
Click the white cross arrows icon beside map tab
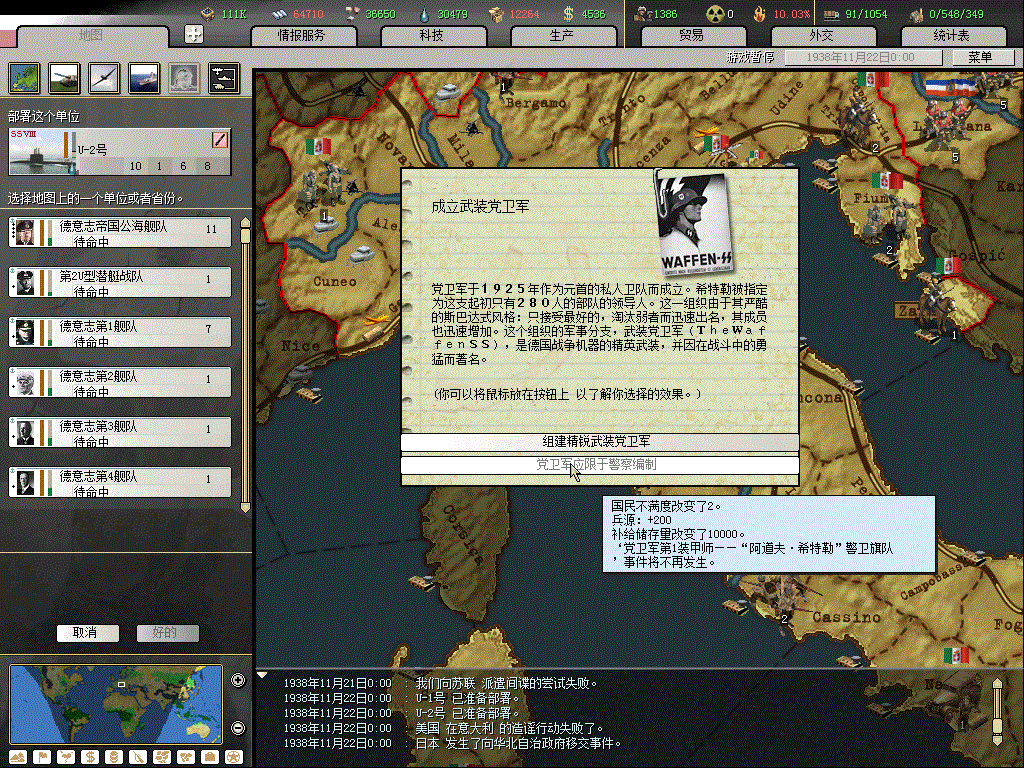point(194,34)
